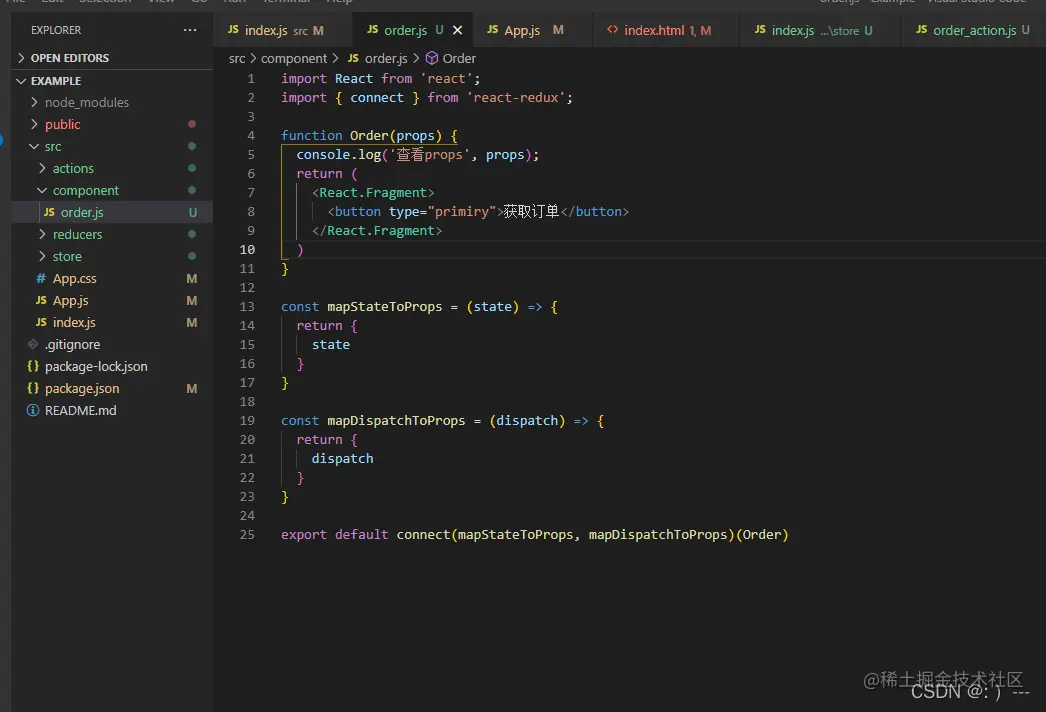
Task: Click the 'mapDispatchToProps' declaration on line 19
Action: [396, 420]
